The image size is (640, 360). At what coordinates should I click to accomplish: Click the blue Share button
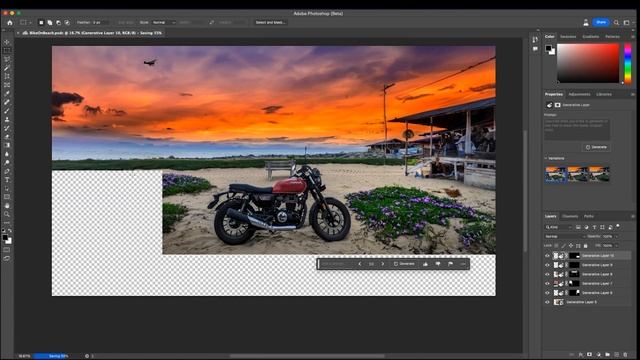(x=601, y=22)
